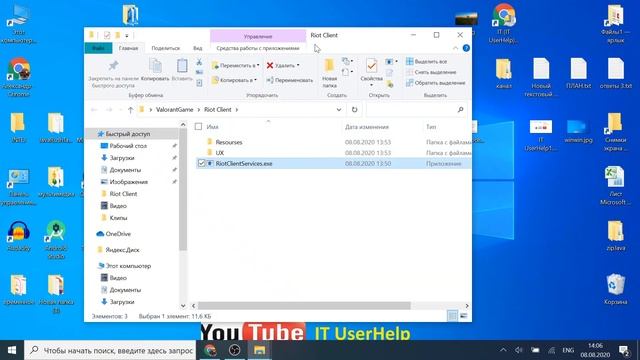Screen dimensions: 640x360
Task: Open the Лист Microsoft Excel desktop file
Action: point(615,186)
